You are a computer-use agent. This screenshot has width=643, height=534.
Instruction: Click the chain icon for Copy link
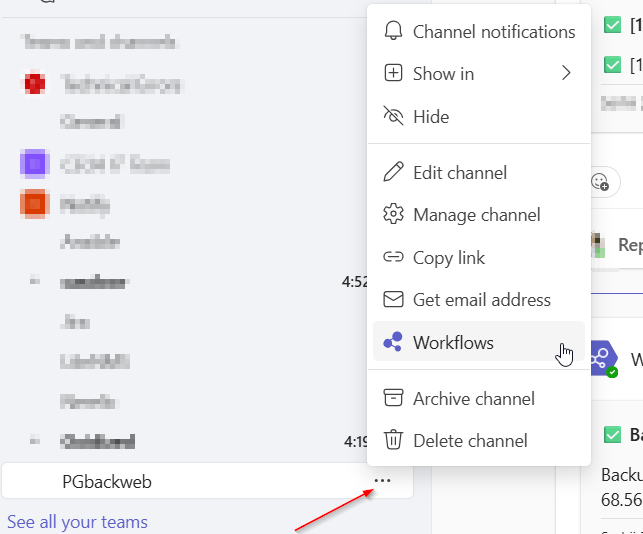pos(394,257)
